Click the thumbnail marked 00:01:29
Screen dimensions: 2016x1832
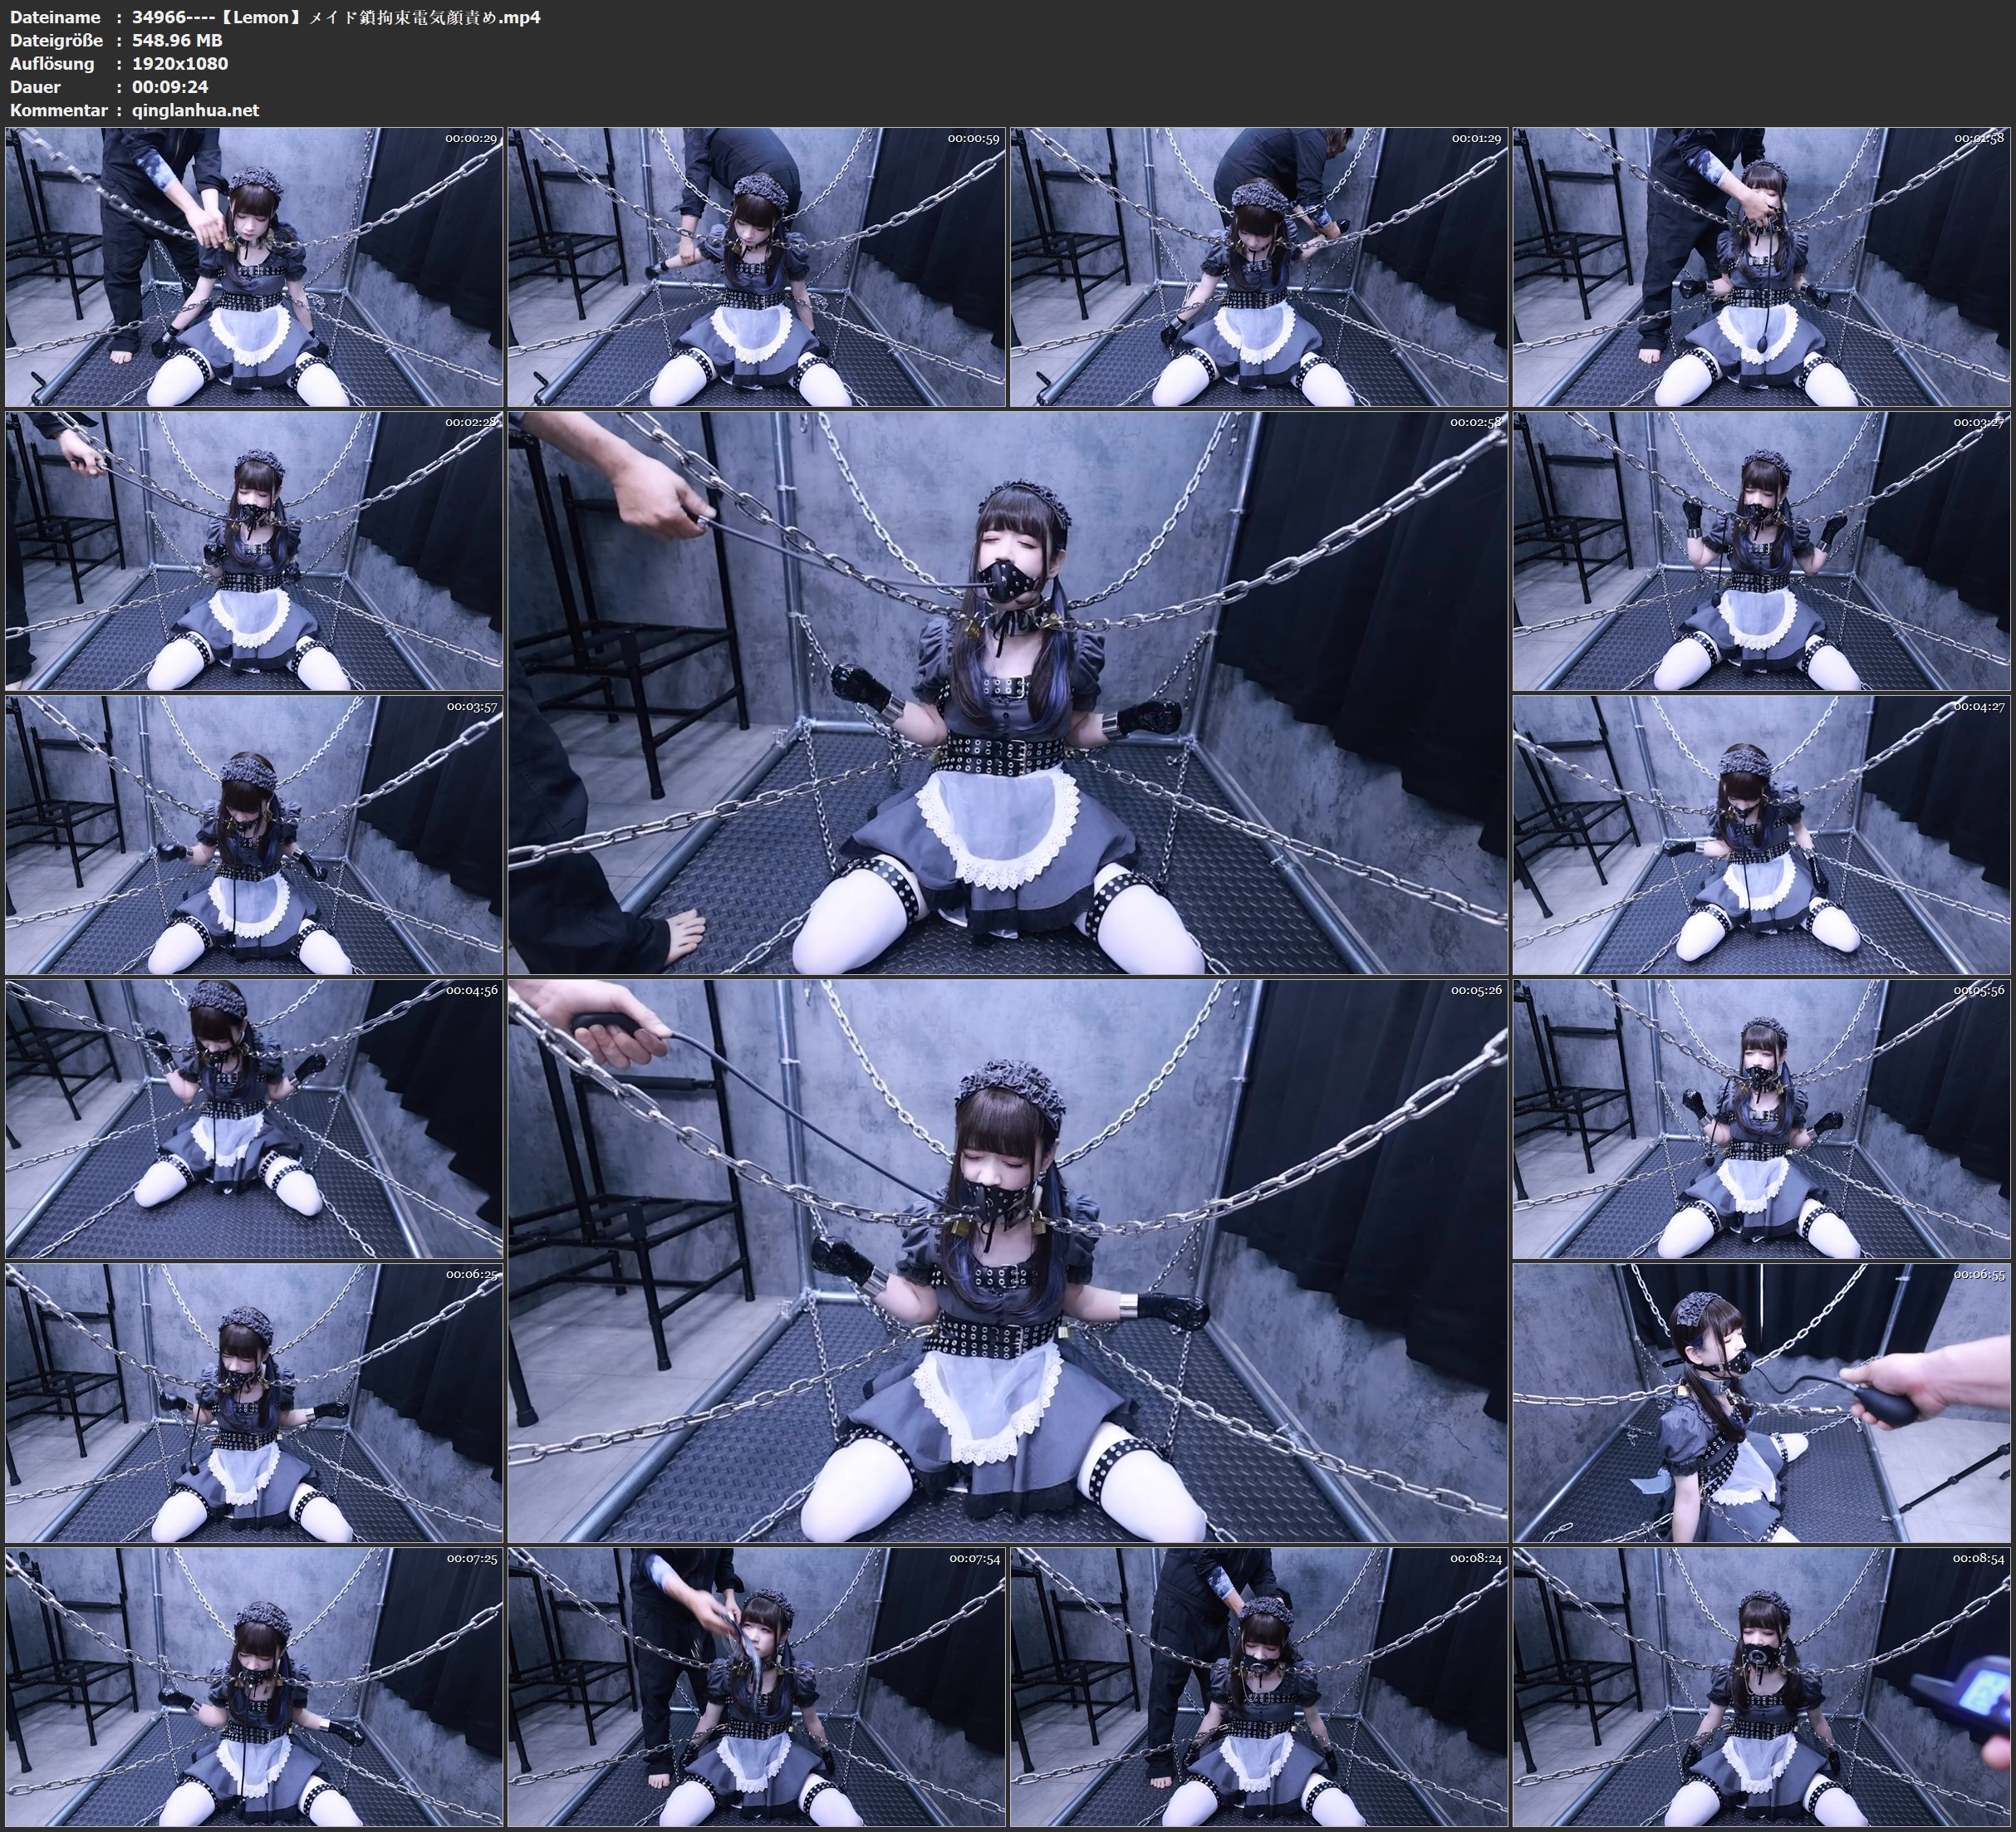1258,267
